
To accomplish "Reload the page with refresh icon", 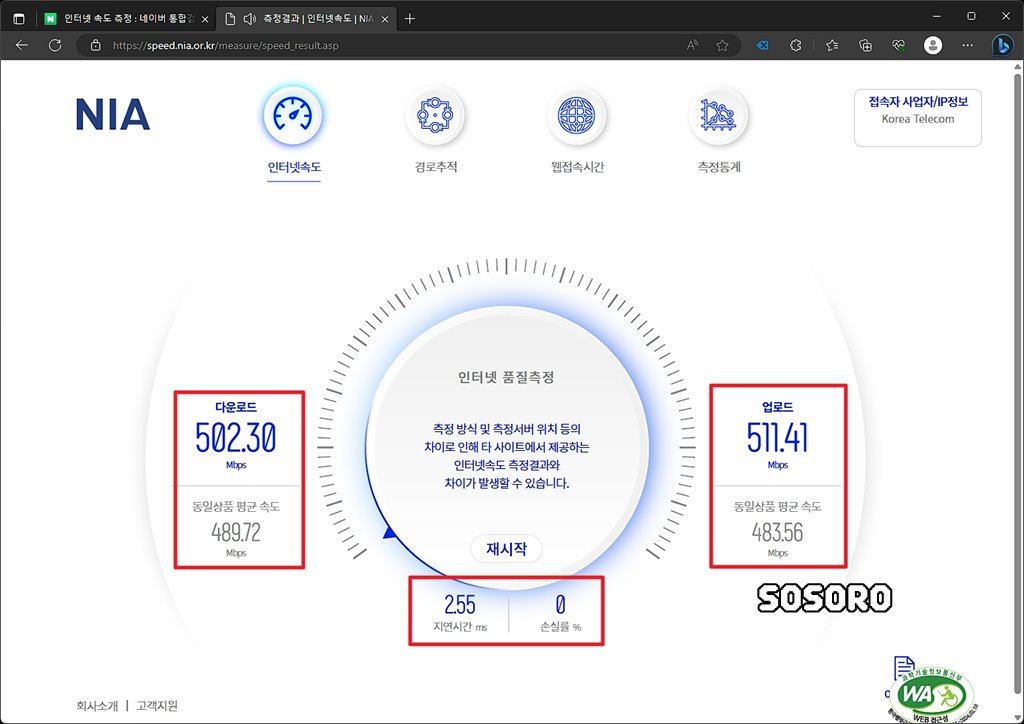I will coord(56,45).
